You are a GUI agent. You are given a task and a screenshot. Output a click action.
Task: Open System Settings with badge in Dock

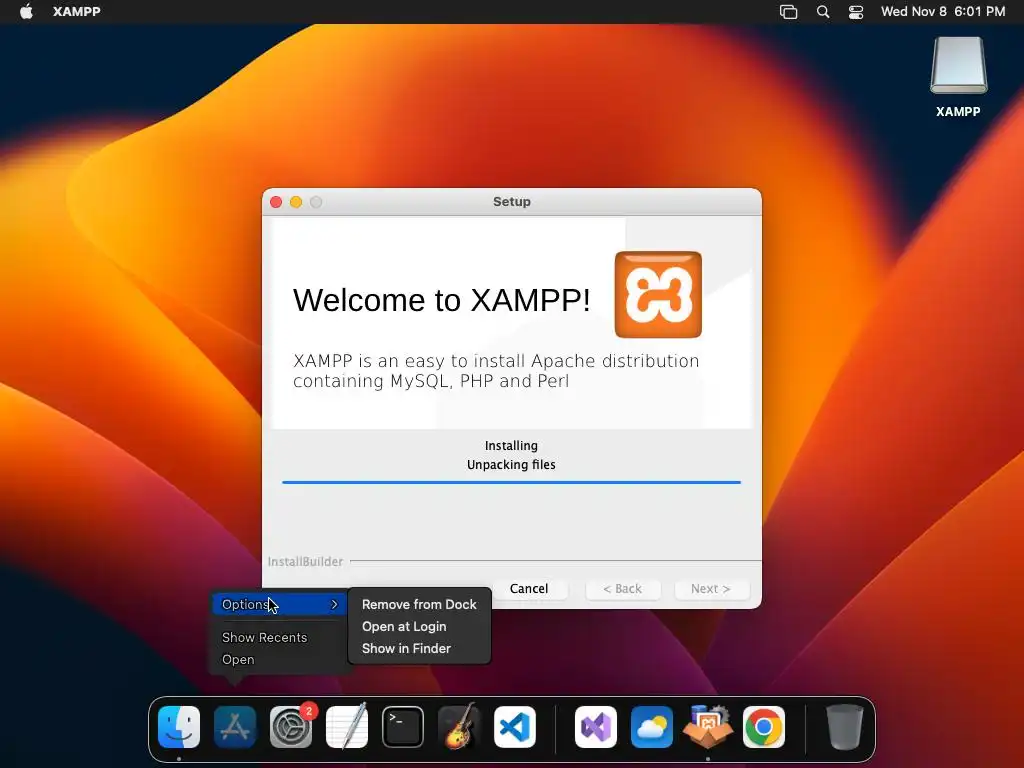[x=291, y=727]
